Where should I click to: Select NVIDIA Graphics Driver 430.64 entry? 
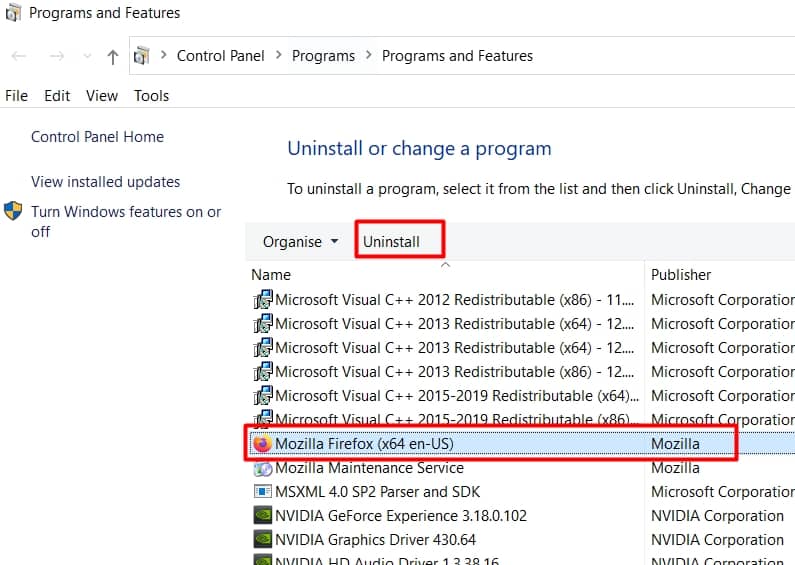(375, 540)
